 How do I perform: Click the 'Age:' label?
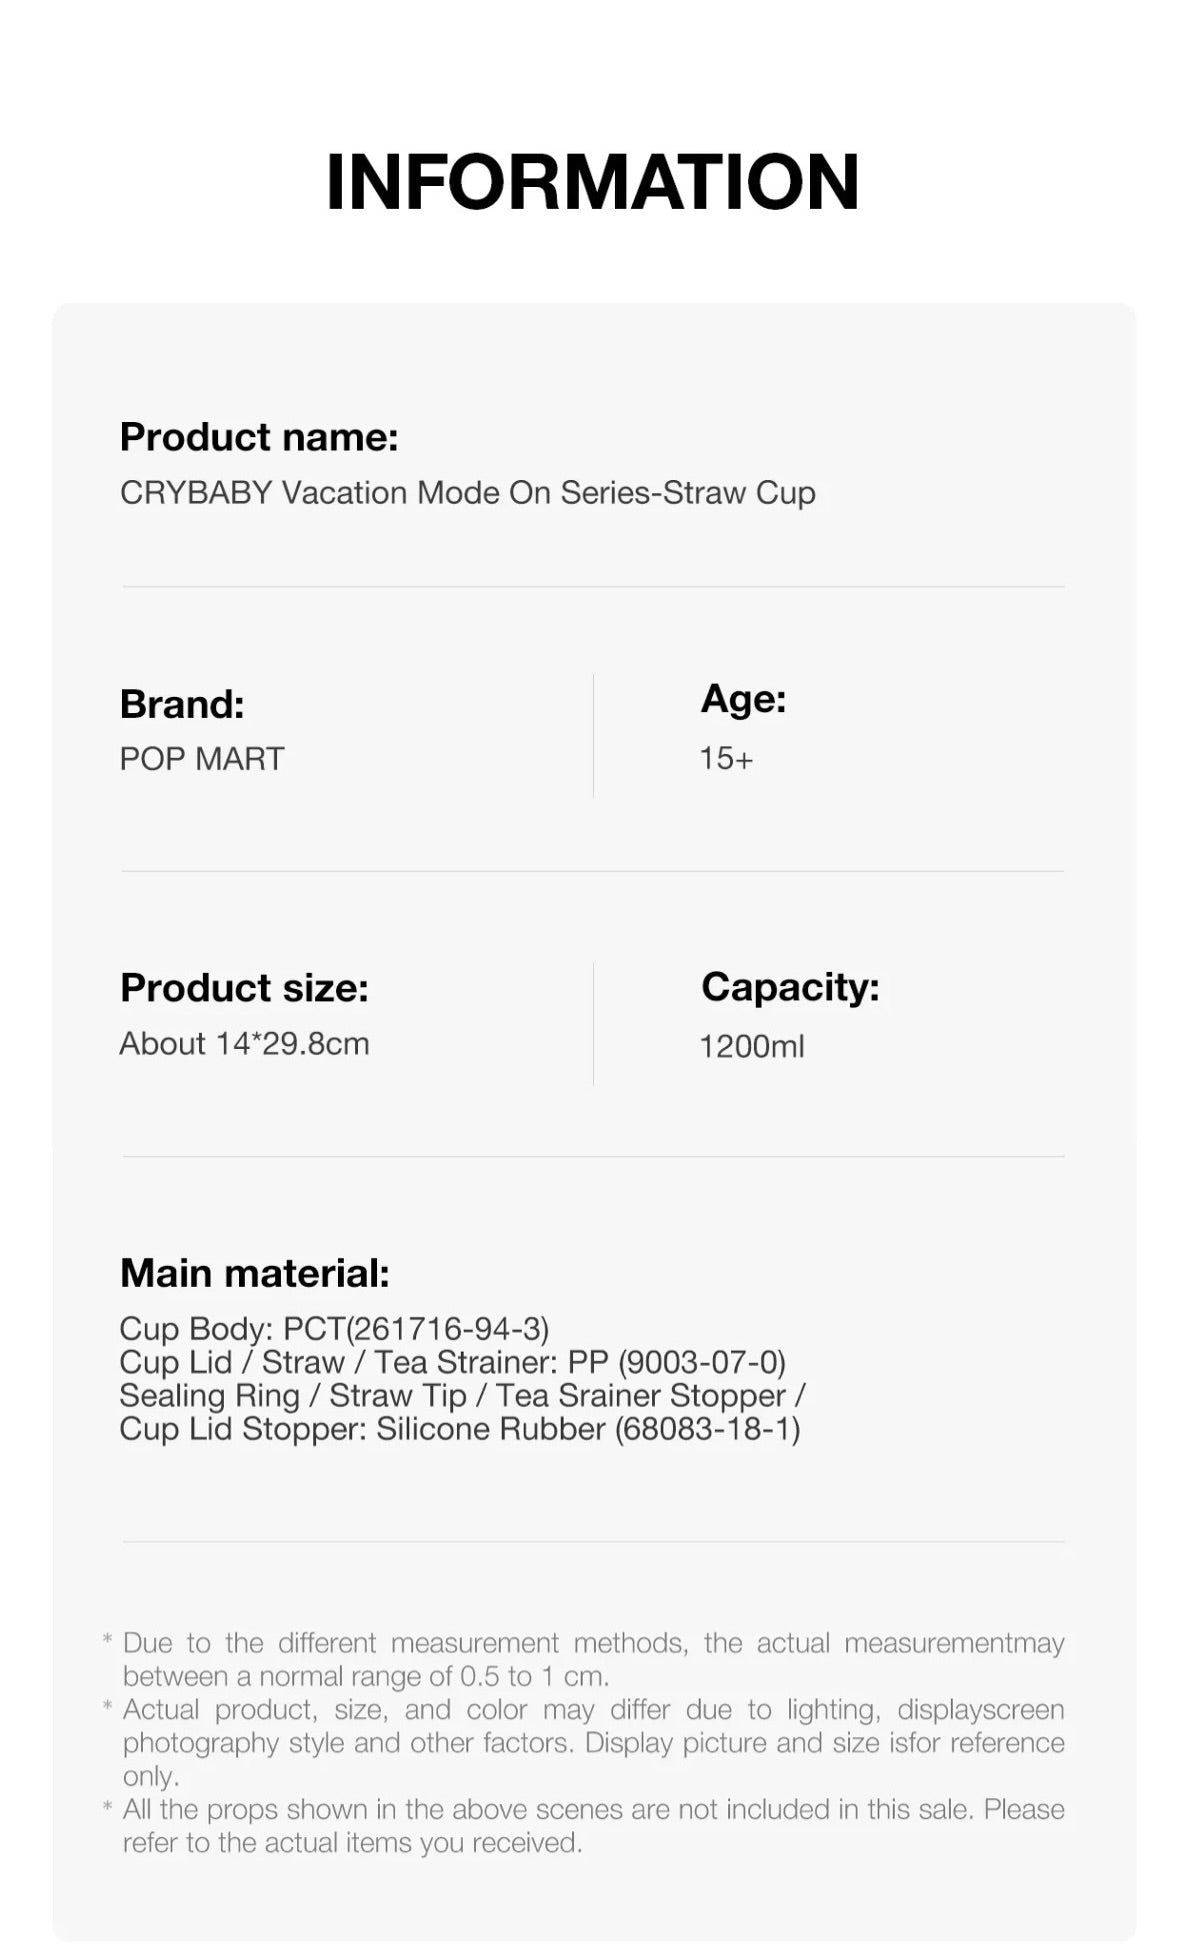point(743,698)
